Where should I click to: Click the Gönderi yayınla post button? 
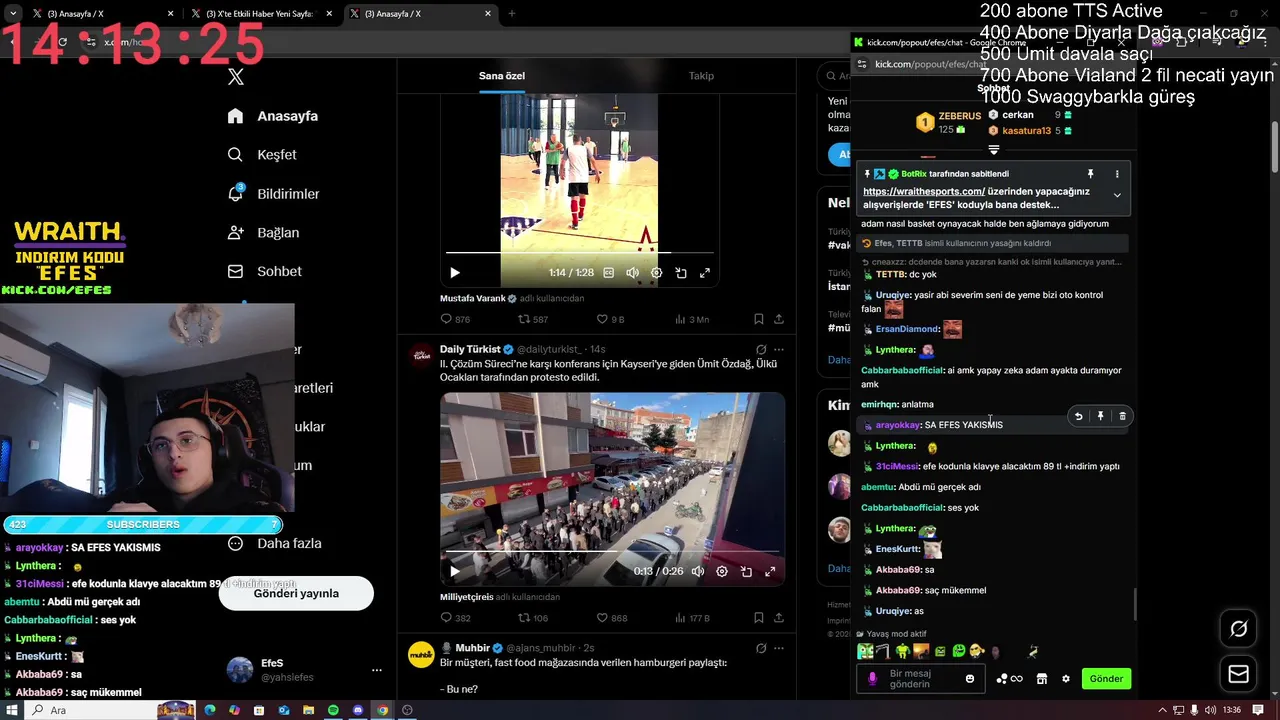pyautogui.click(x=296, y=593)
